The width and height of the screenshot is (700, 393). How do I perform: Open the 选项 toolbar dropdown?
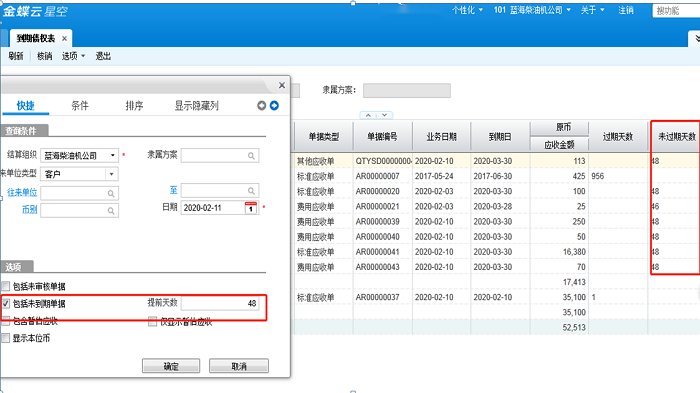tap(73, 56)
